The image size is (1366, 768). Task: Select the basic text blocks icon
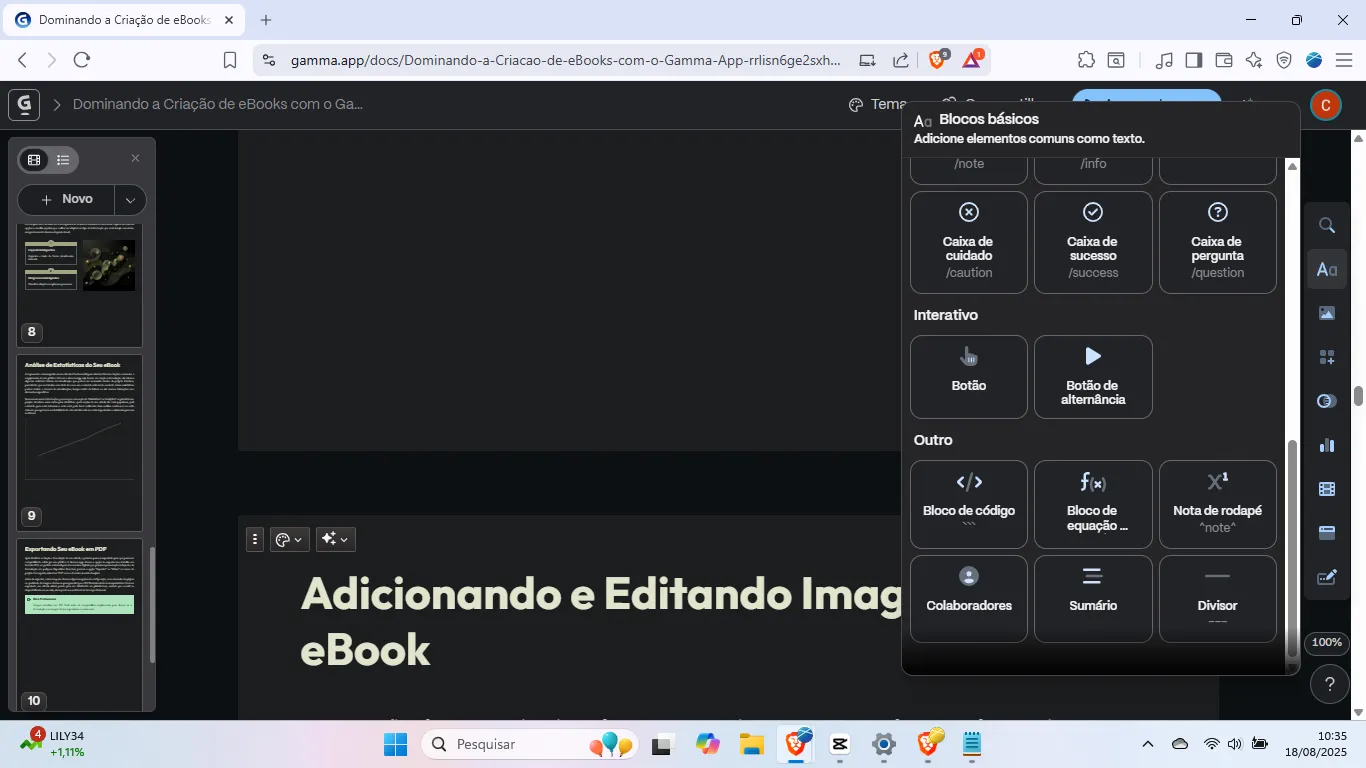coord(1327,269)
